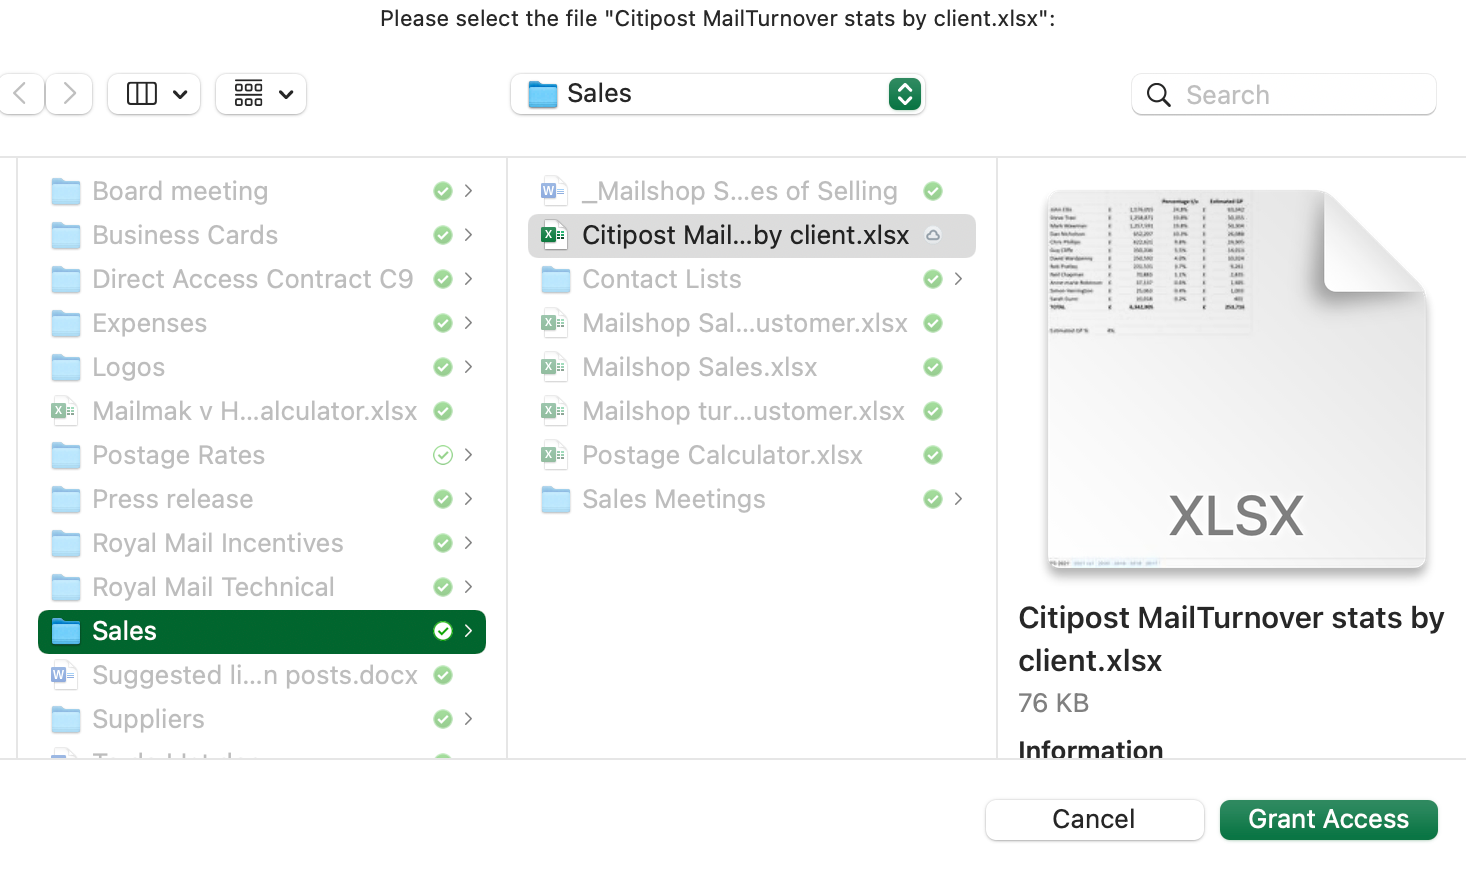The height and width of the screenshot is (870, 1466).
Task: Expand the Sales Meetings folder chevron
Action: click(958, 499)
